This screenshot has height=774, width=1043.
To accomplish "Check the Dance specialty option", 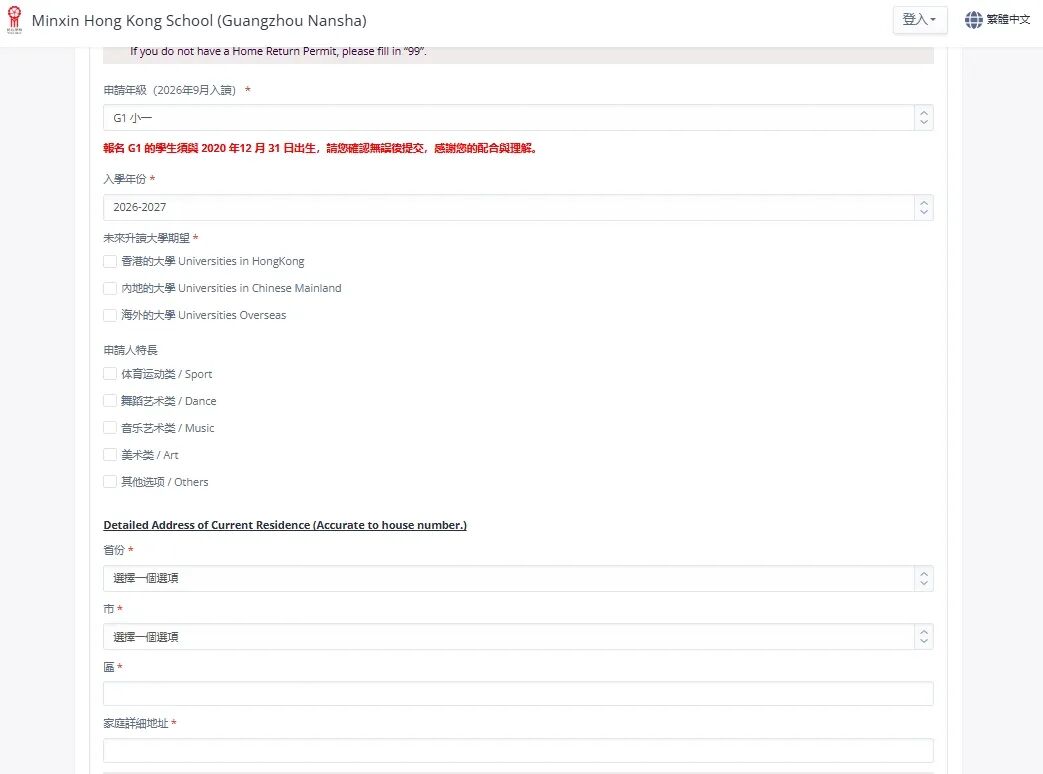I will (110, 402).
